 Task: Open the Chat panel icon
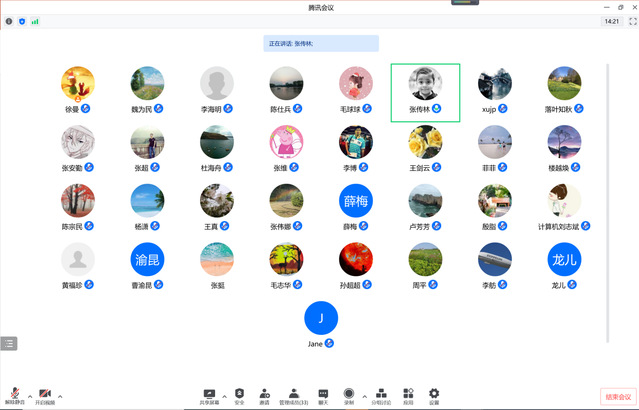pos(323,395)
